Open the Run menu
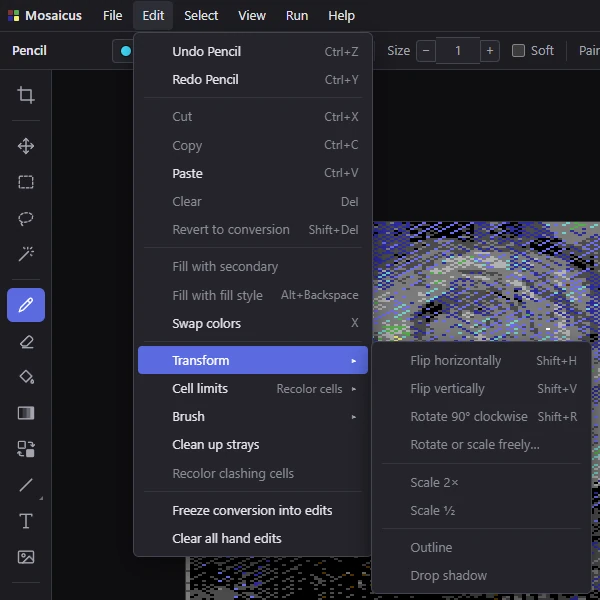 pos(297,16)
